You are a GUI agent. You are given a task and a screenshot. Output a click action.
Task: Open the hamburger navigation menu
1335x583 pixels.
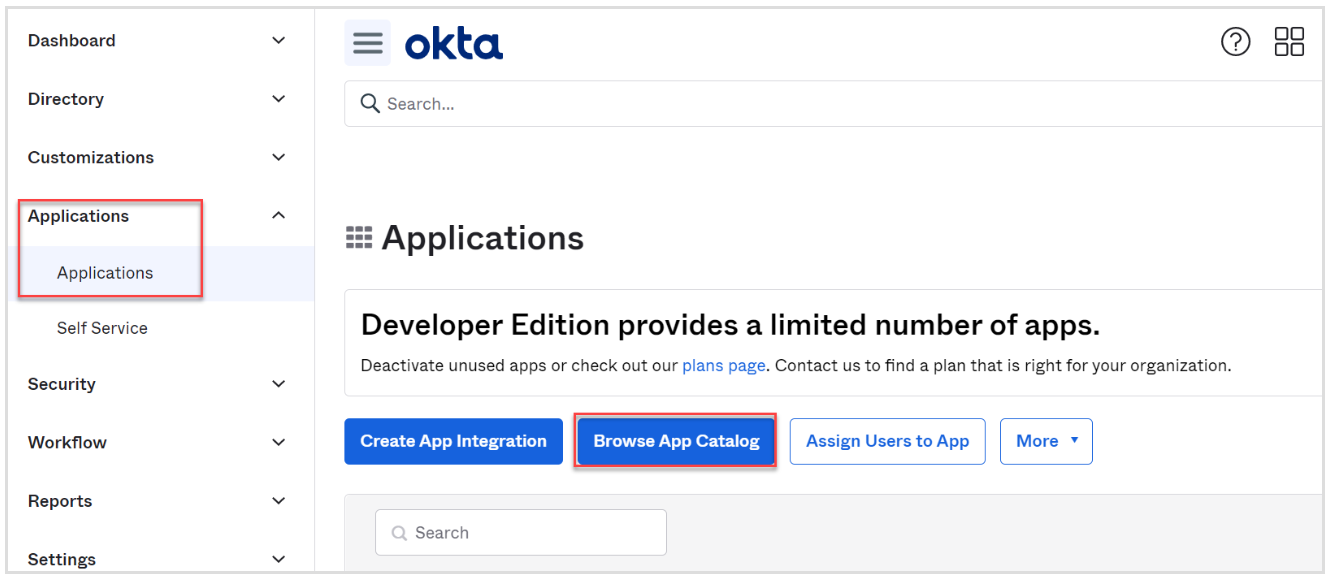[367, 42]
